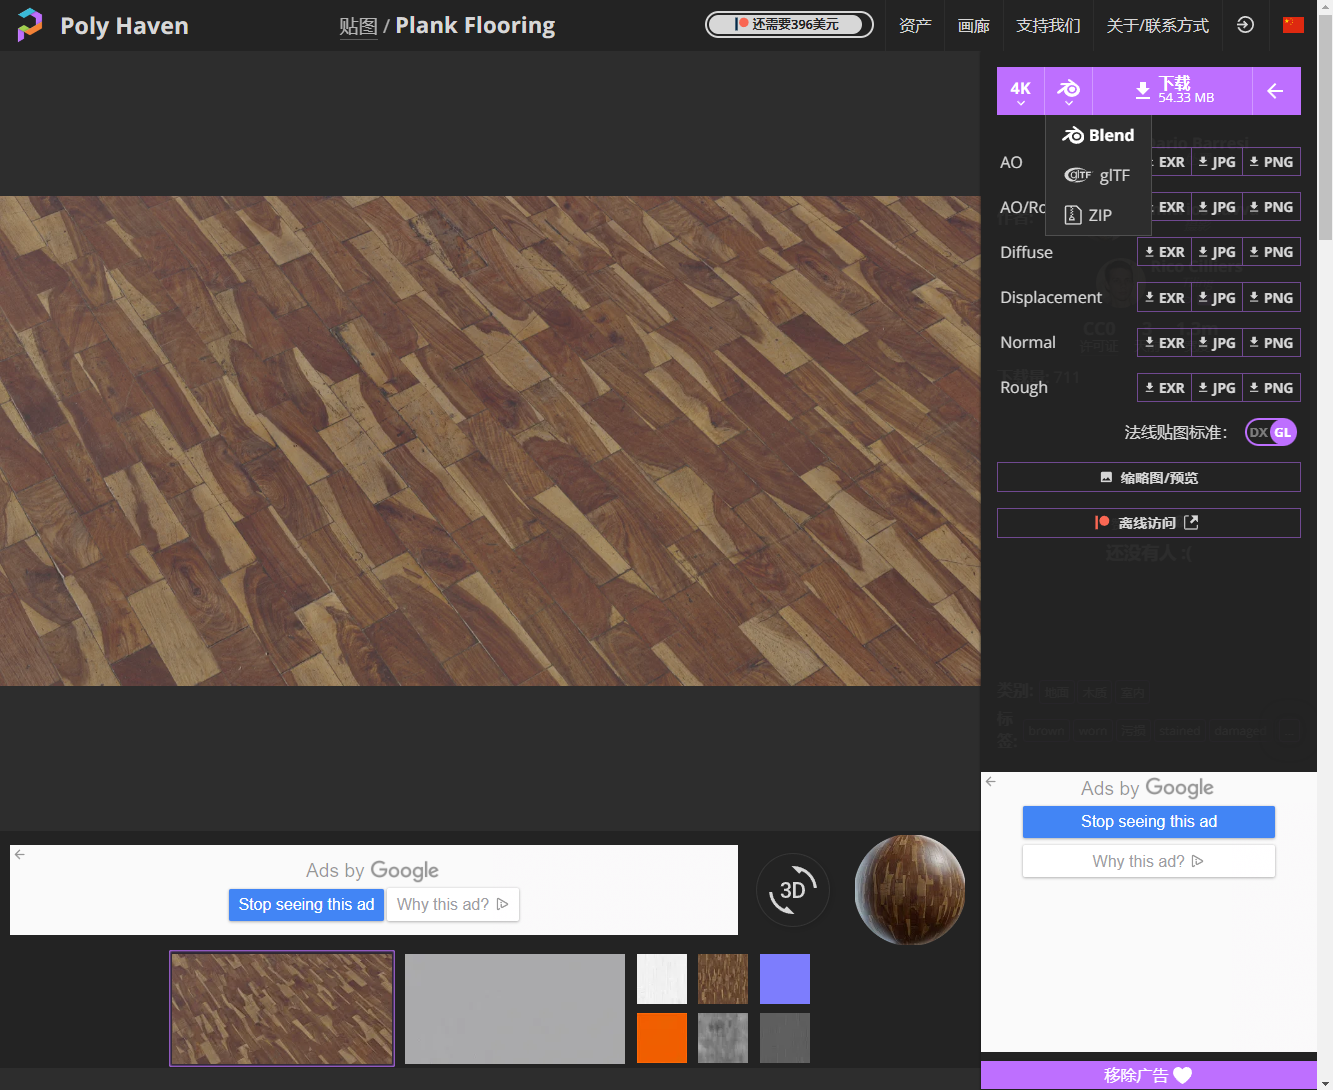Click Stop seeing this ad in sidebar
Image resolution: width=1333 pixels, height=1090 pixels.
[1149, 821]
